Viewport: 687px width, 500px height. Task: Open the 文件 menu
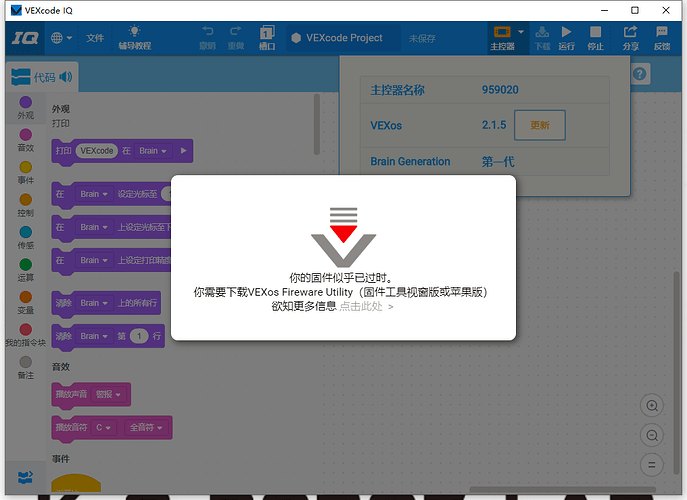coord(95,38)
